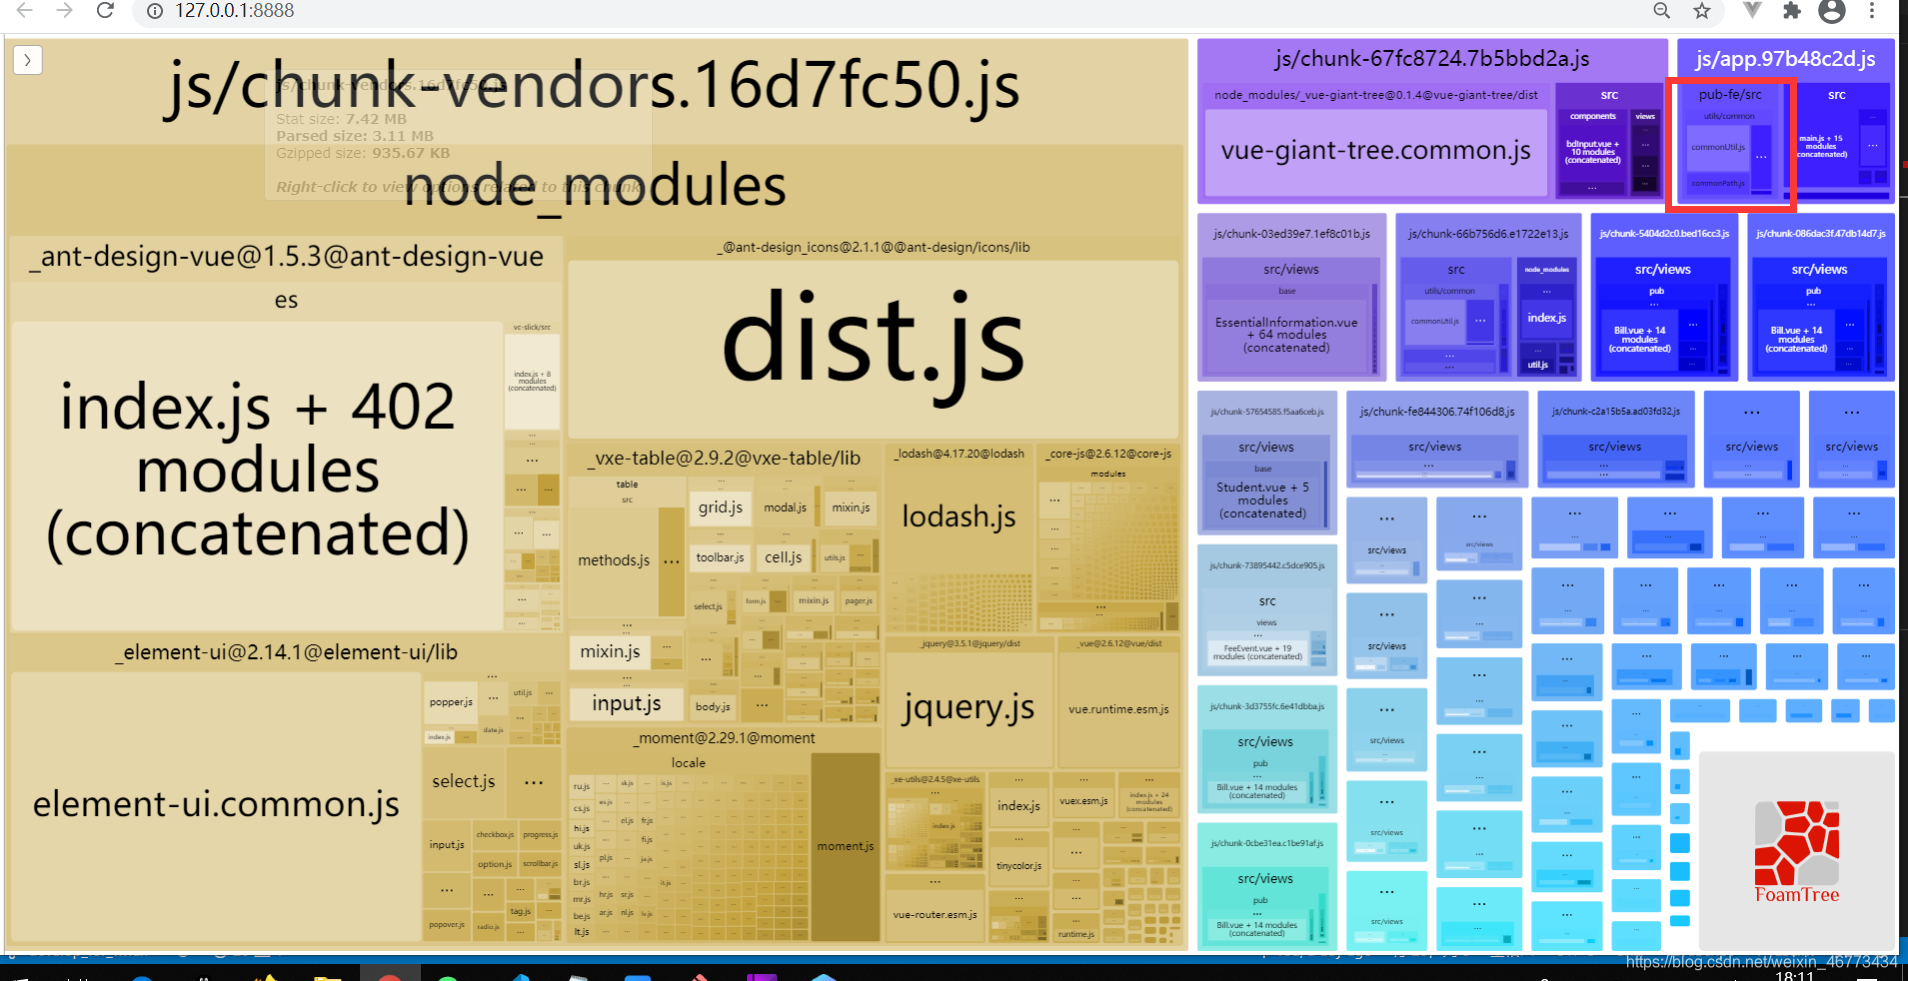Select the grid.js block in vxe-table
The height and width of the screenshot is (981, 1908).
(x=720, y=507)
